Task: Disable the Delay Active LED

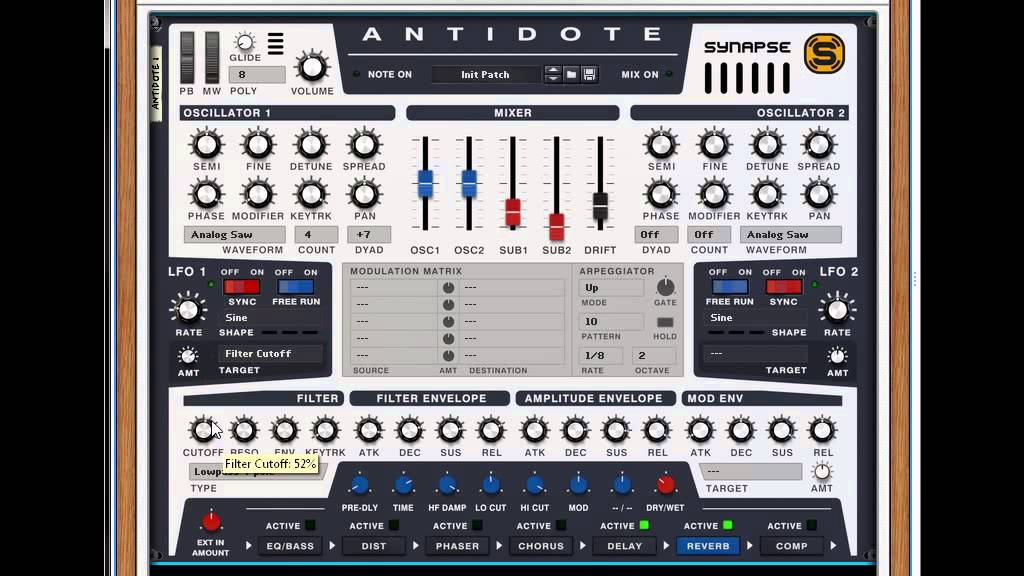Action: 645,525
